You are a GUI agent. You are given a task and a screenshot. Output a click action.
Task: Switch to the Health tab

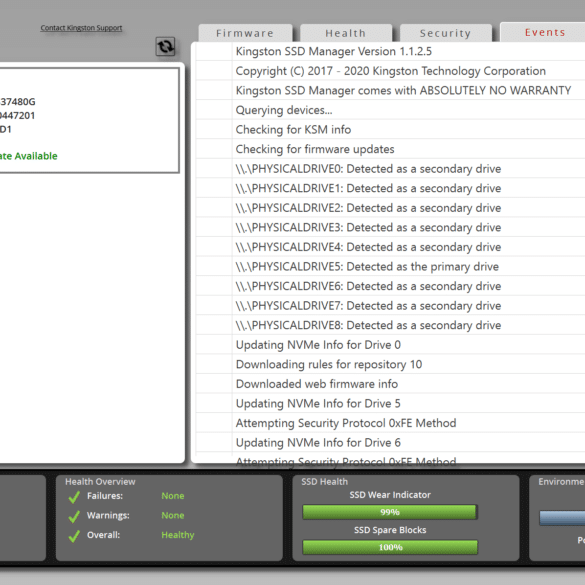pos(346,33)
